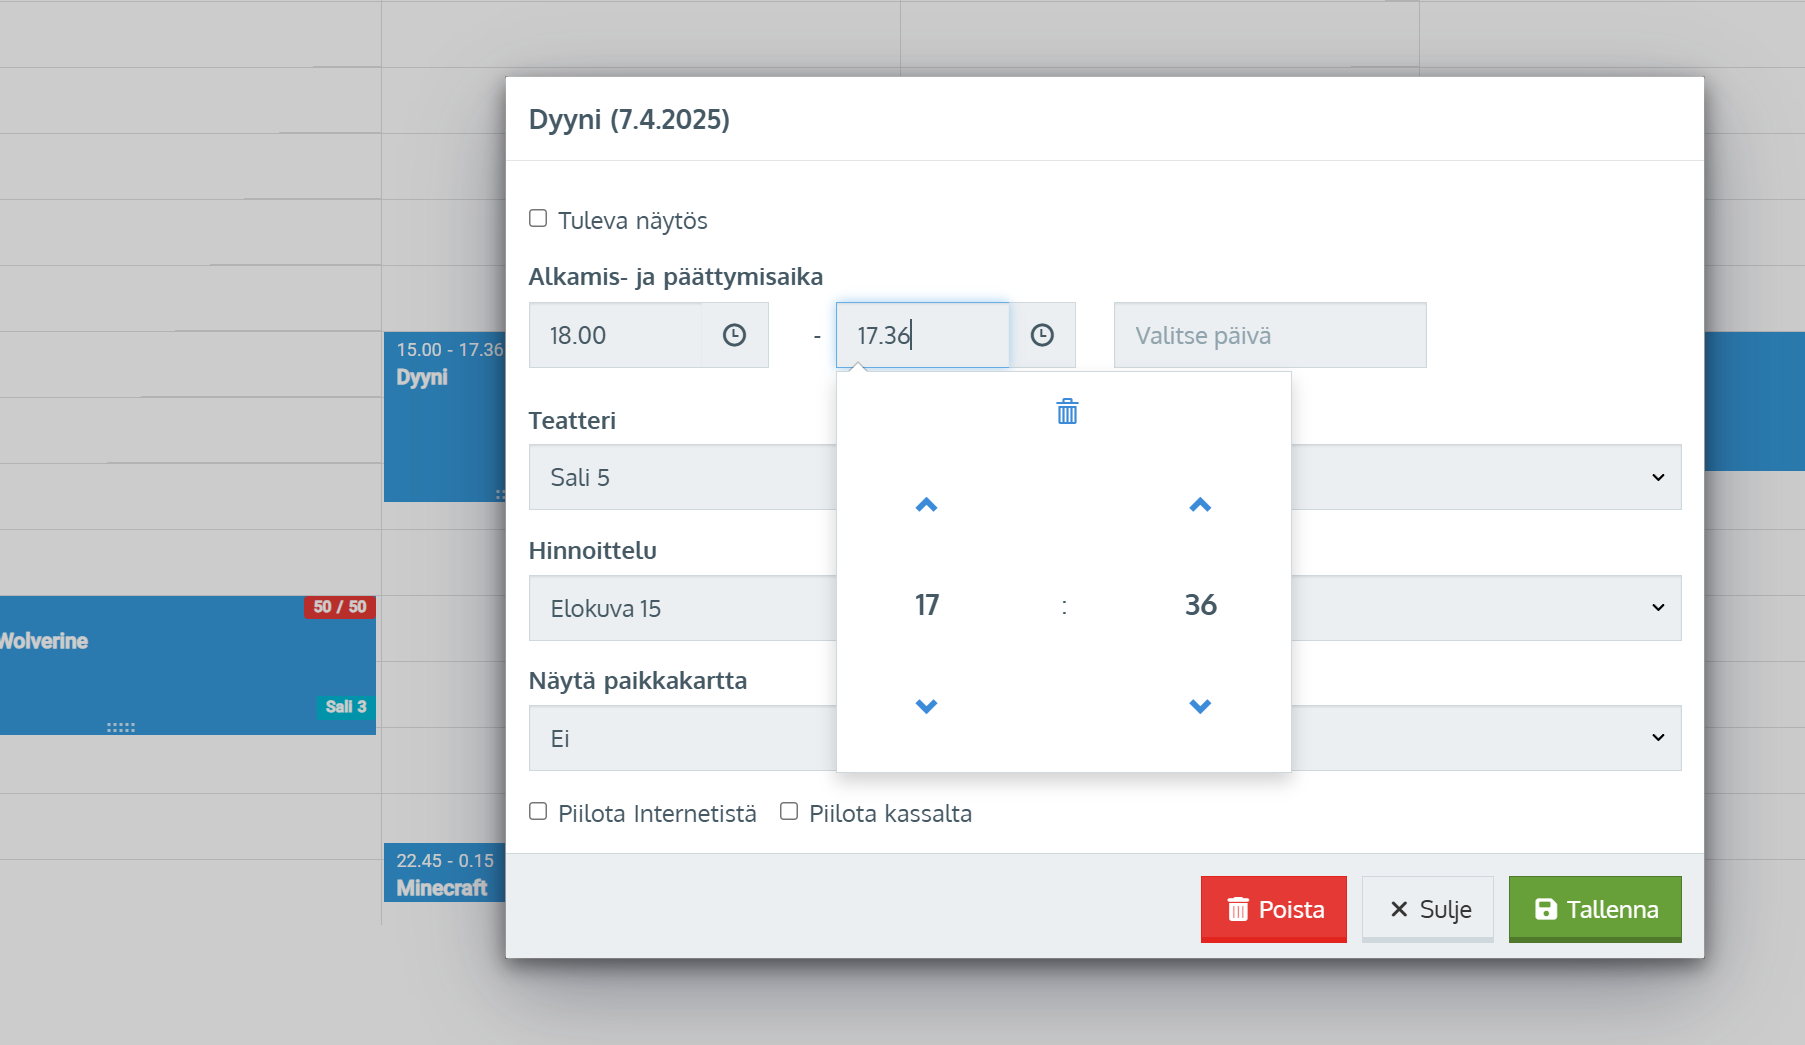Toggle the Piilota kassalta checkbox

click(789, 811)
